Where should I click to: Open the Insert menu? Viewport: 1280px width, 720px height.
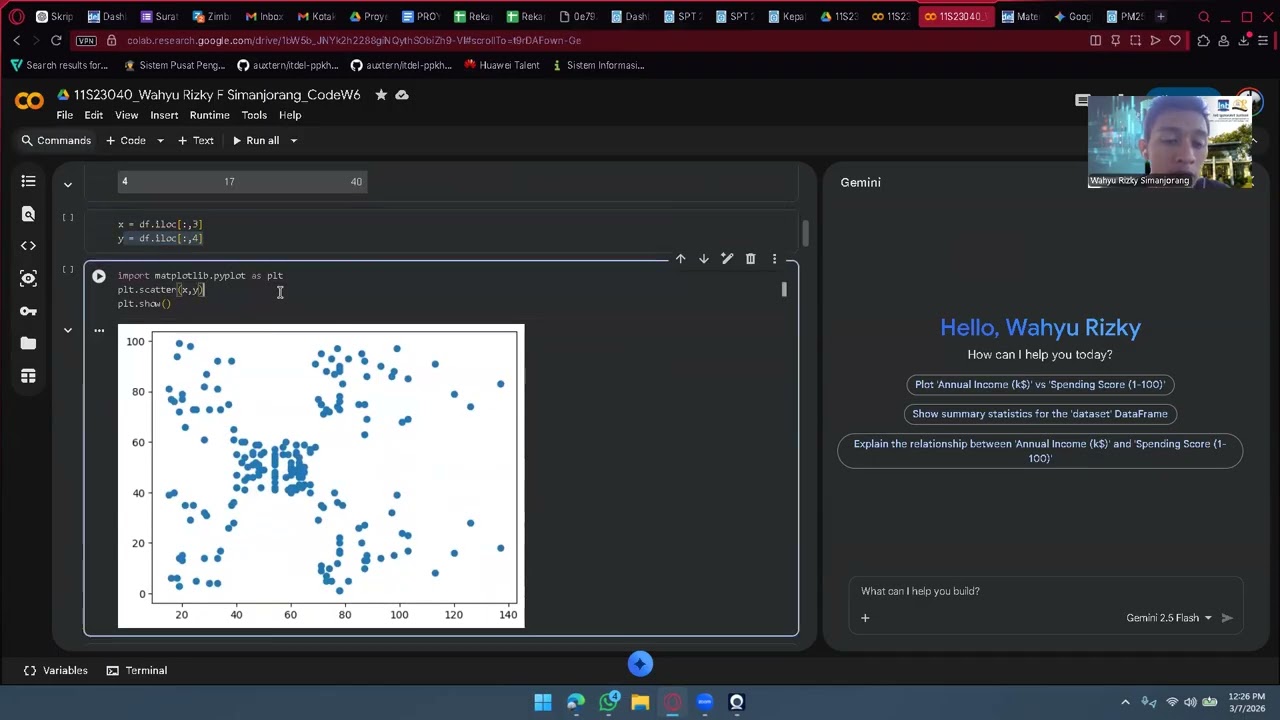164,115
